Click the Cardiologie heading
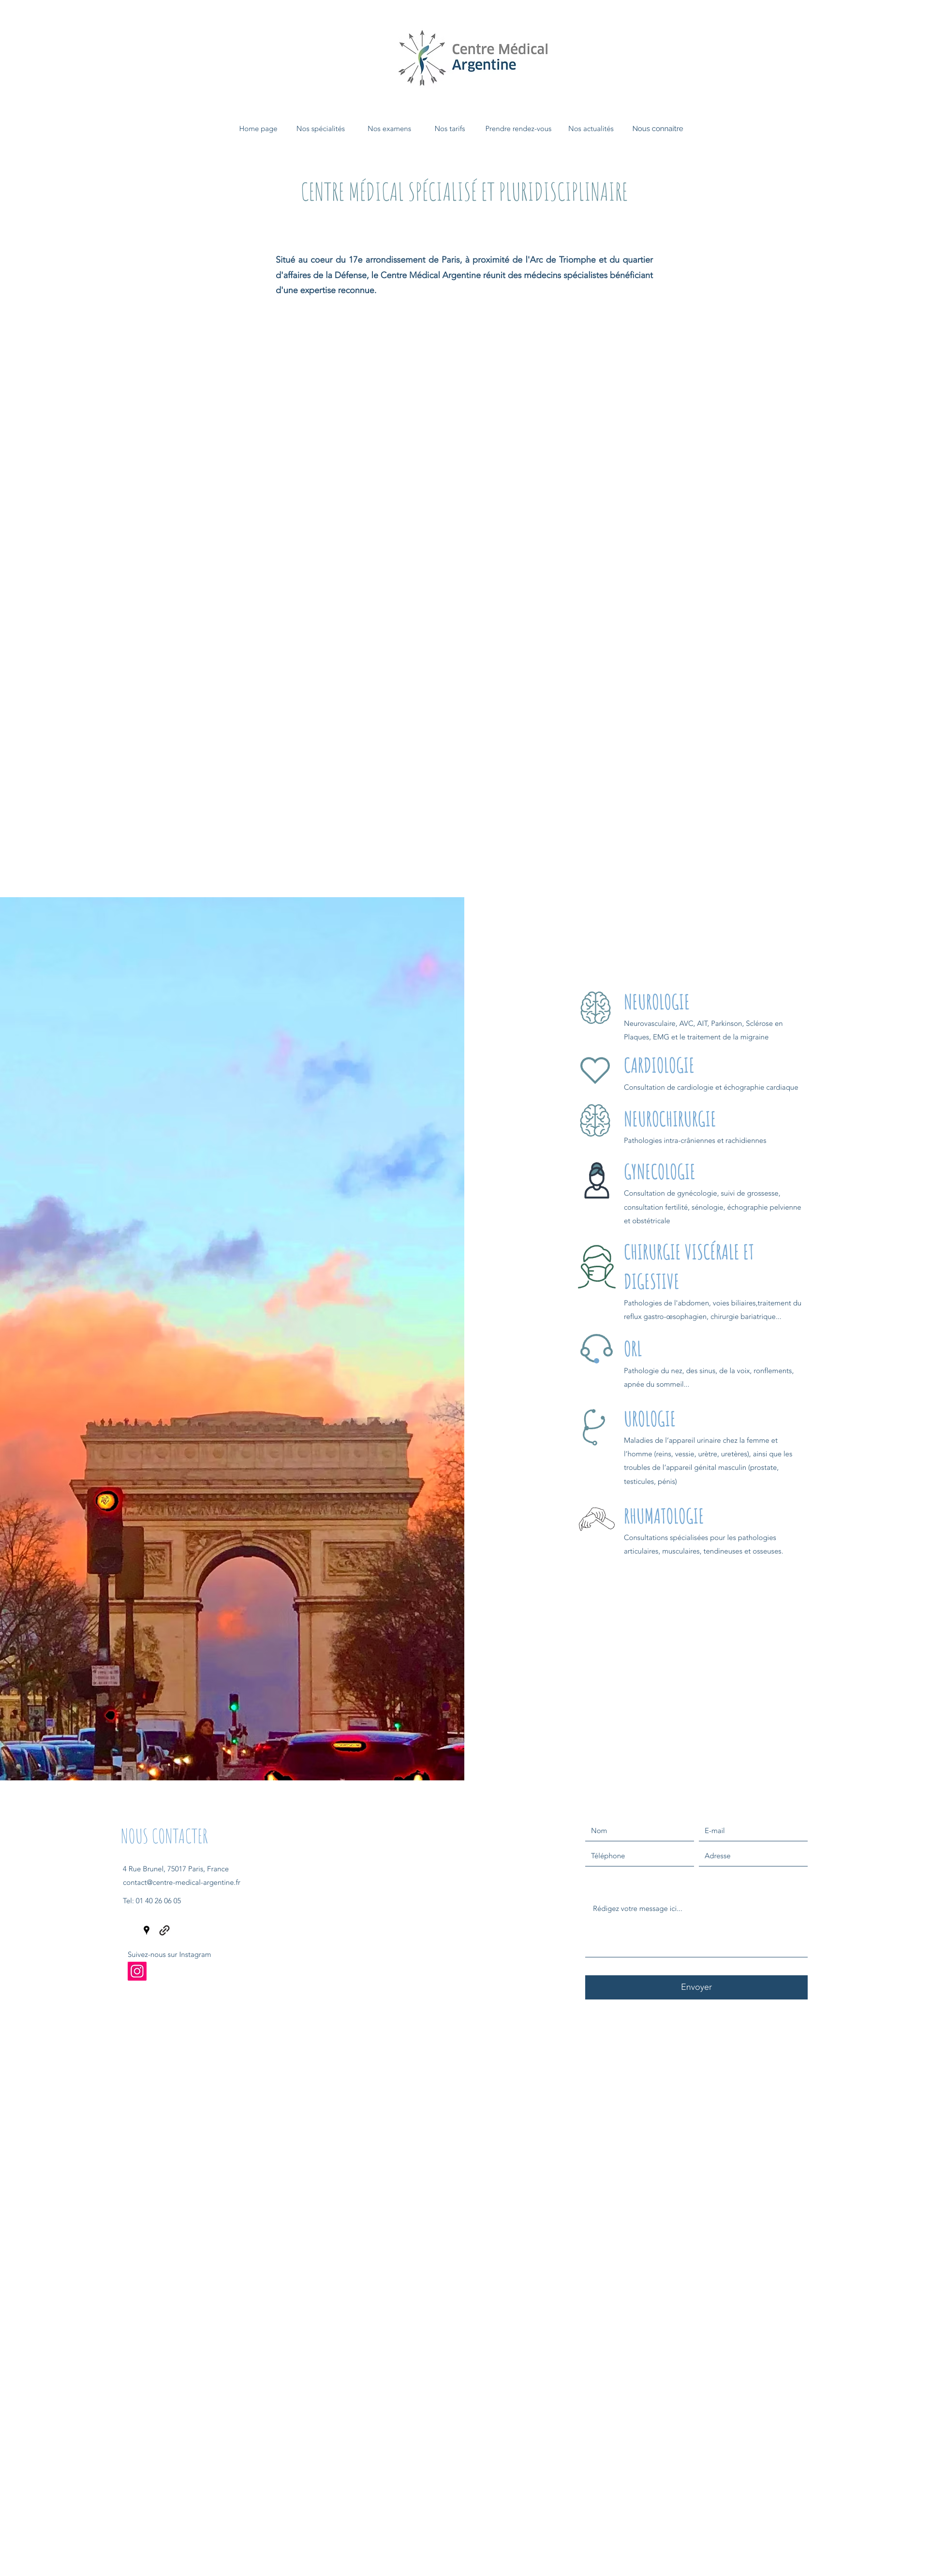 [659, 1065]
